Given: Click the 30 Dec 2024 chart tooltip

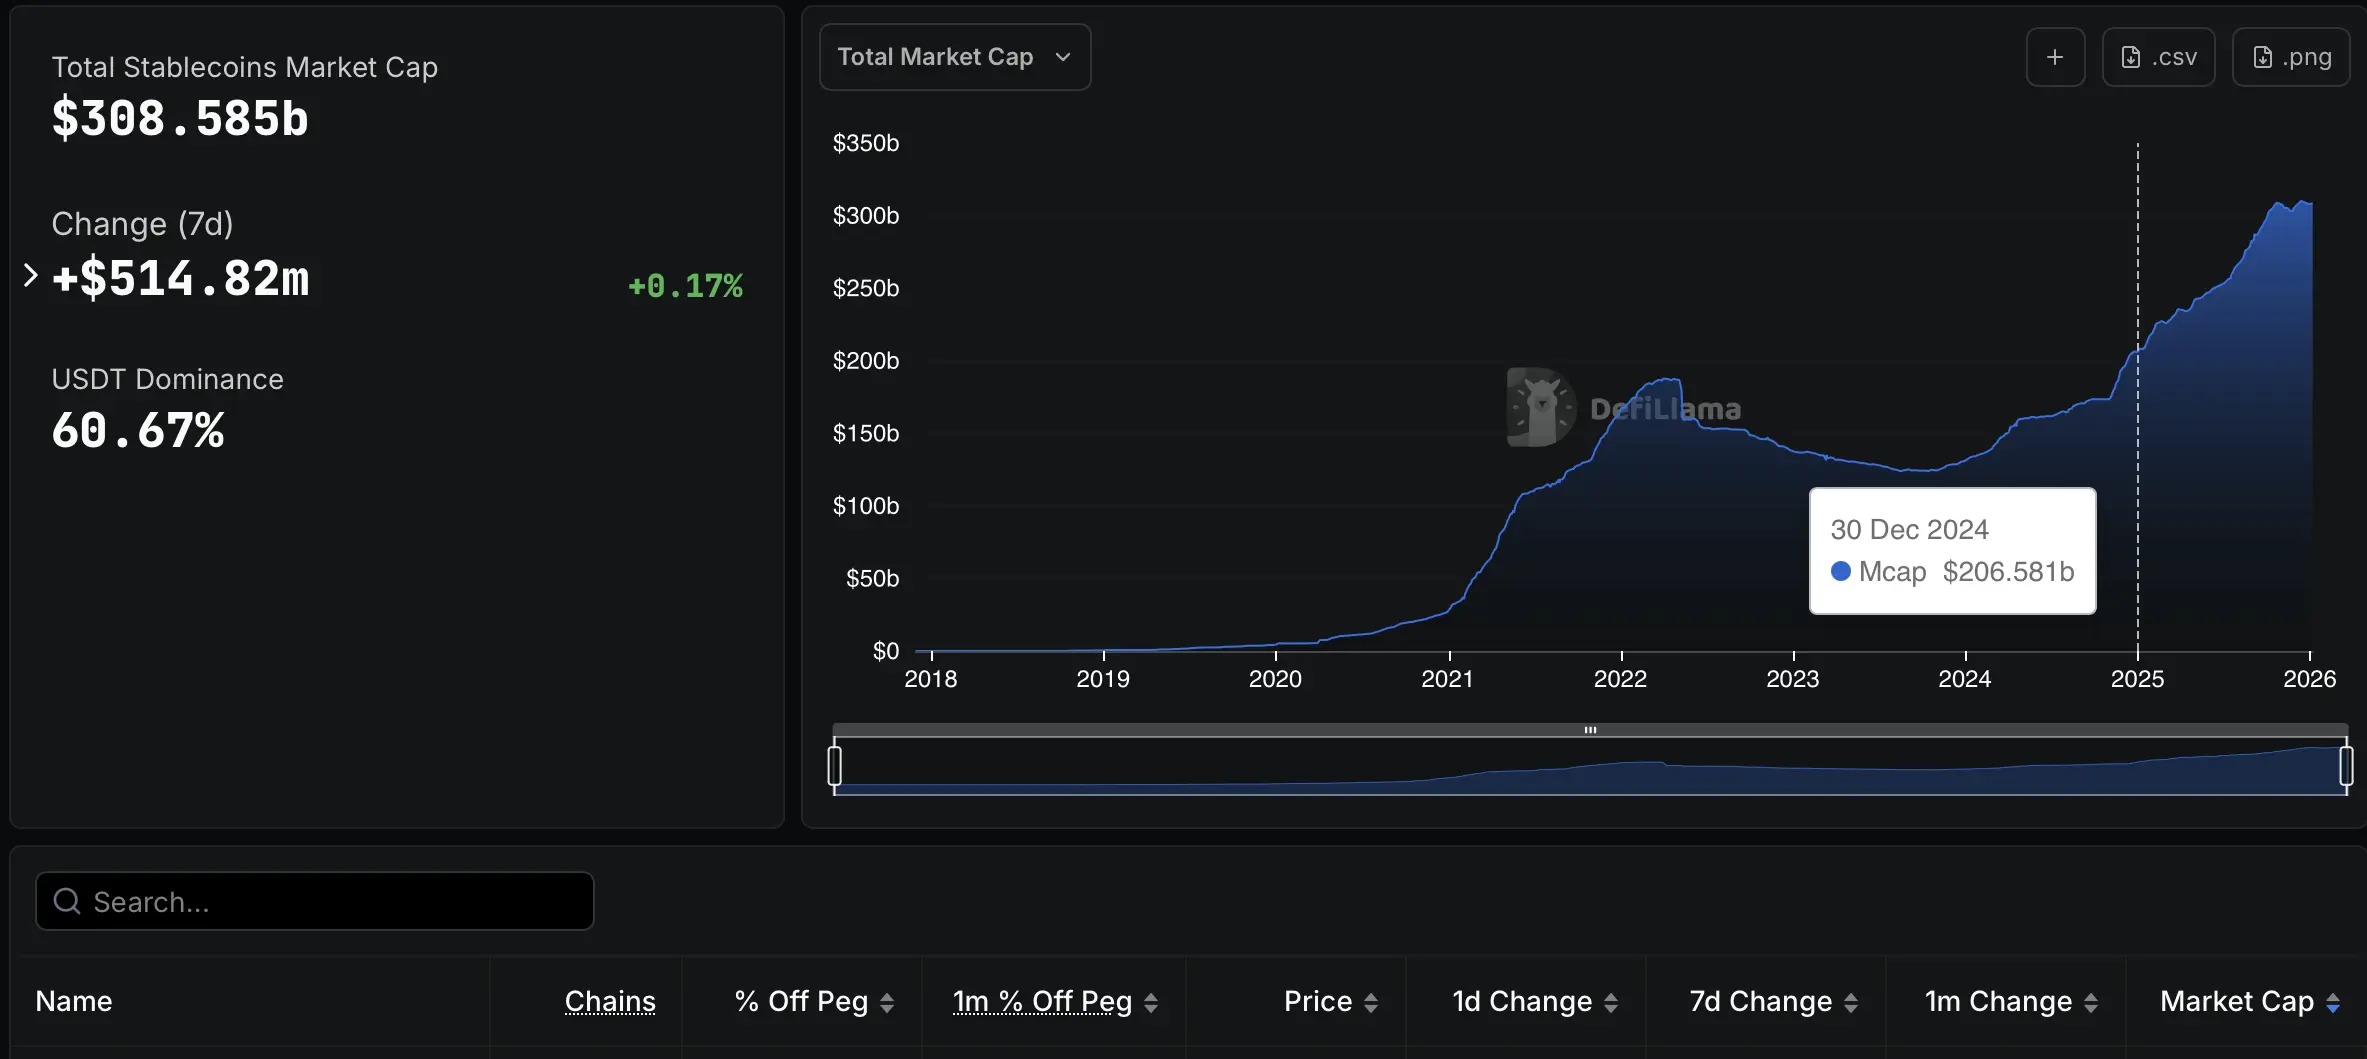Looking at the screenshot, I should click(x=1952, y=550).
